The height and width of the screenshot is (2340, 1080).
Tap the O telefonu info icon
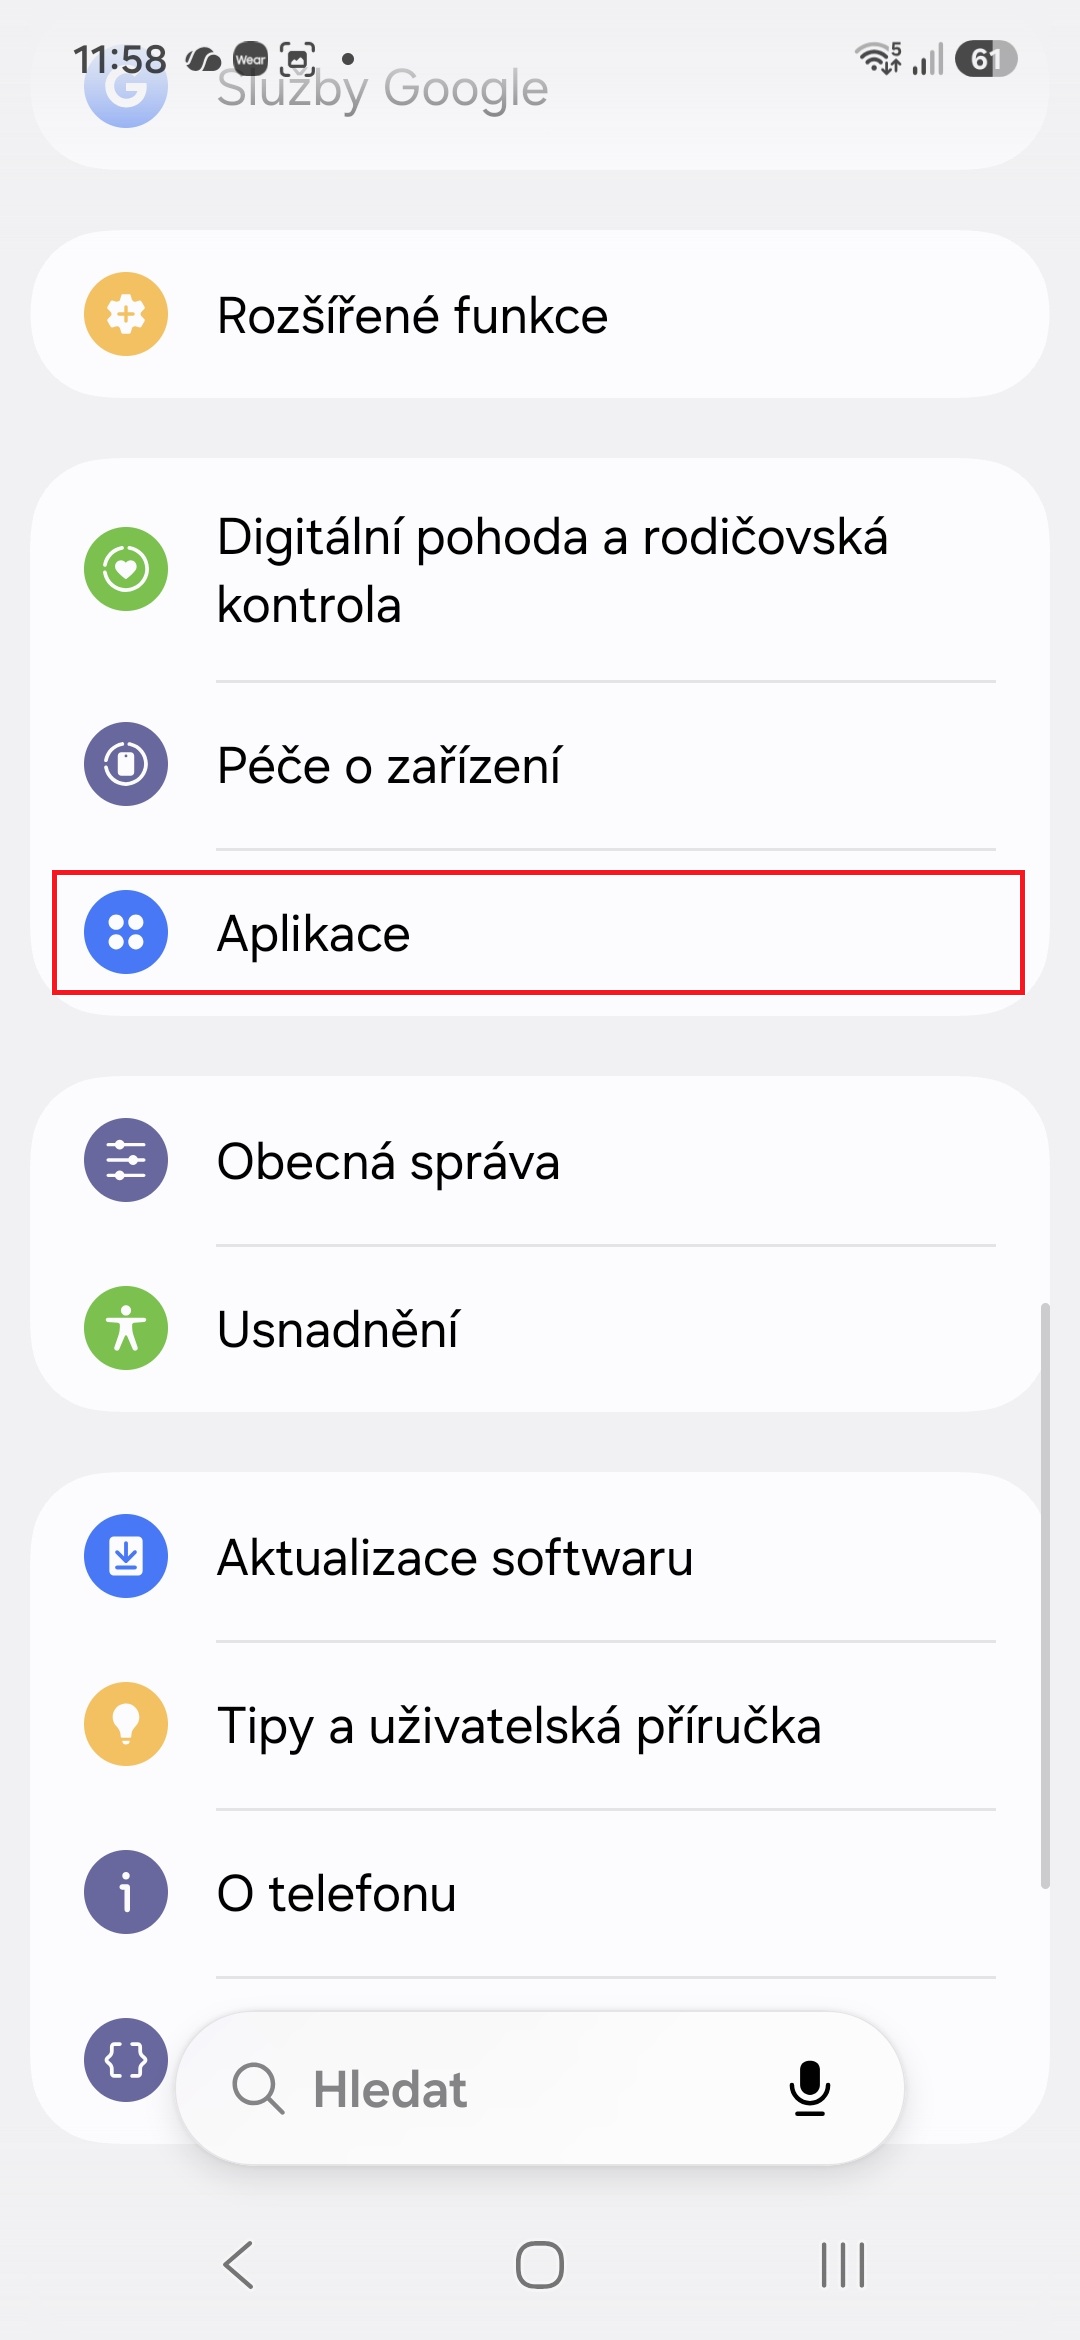[126, 1892]
